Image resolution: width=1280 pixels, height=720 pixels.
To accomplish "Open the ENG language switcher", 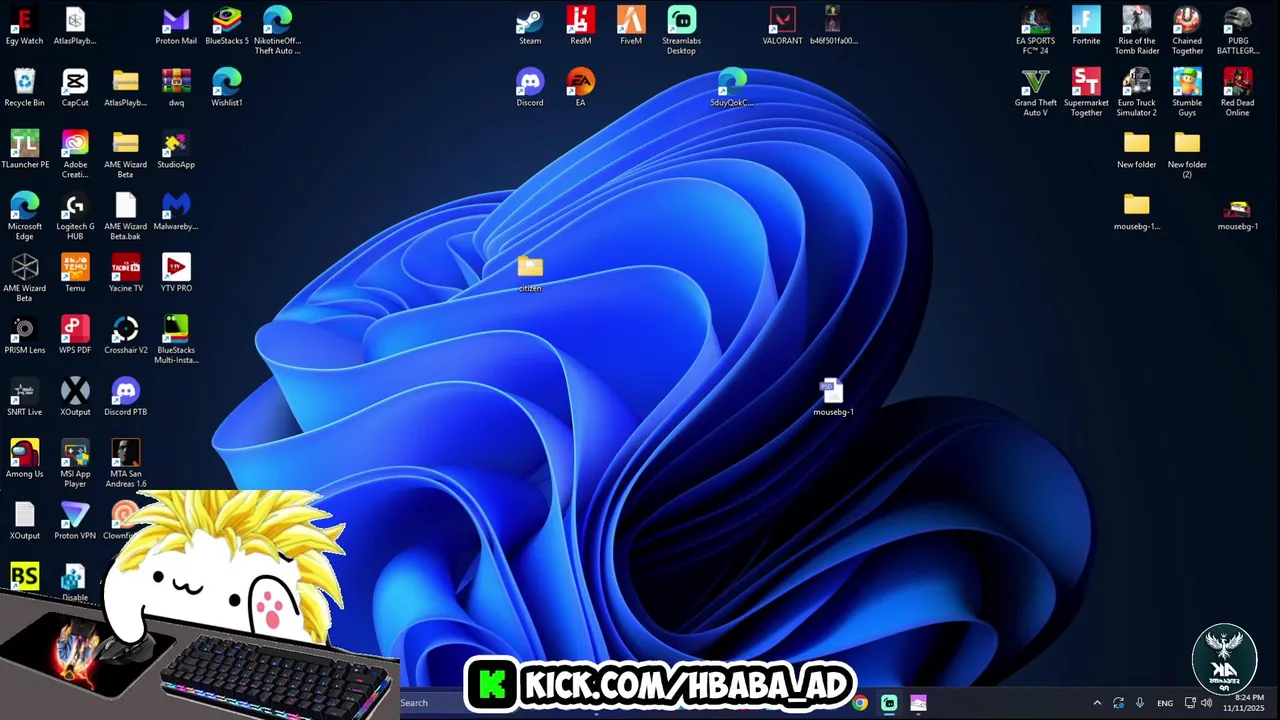I will click(1165, 703).
